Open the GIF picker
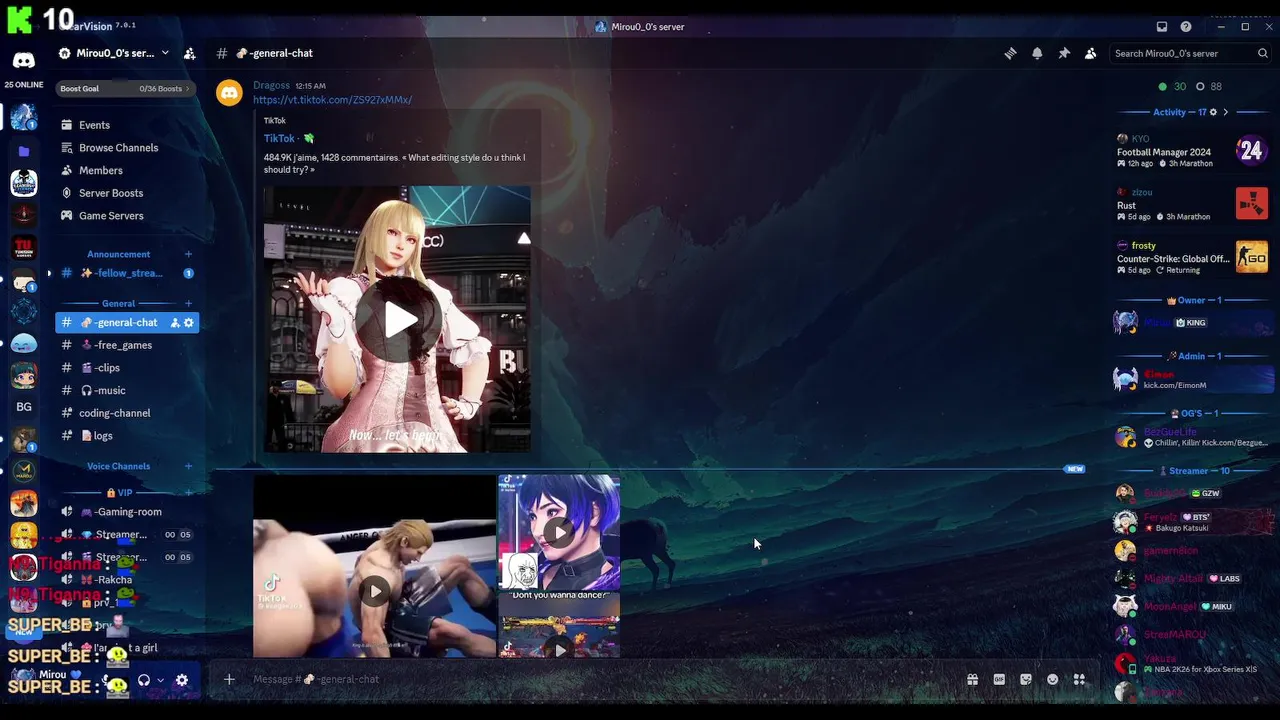This screenshot has width=1280, height=720. [999, 679]
